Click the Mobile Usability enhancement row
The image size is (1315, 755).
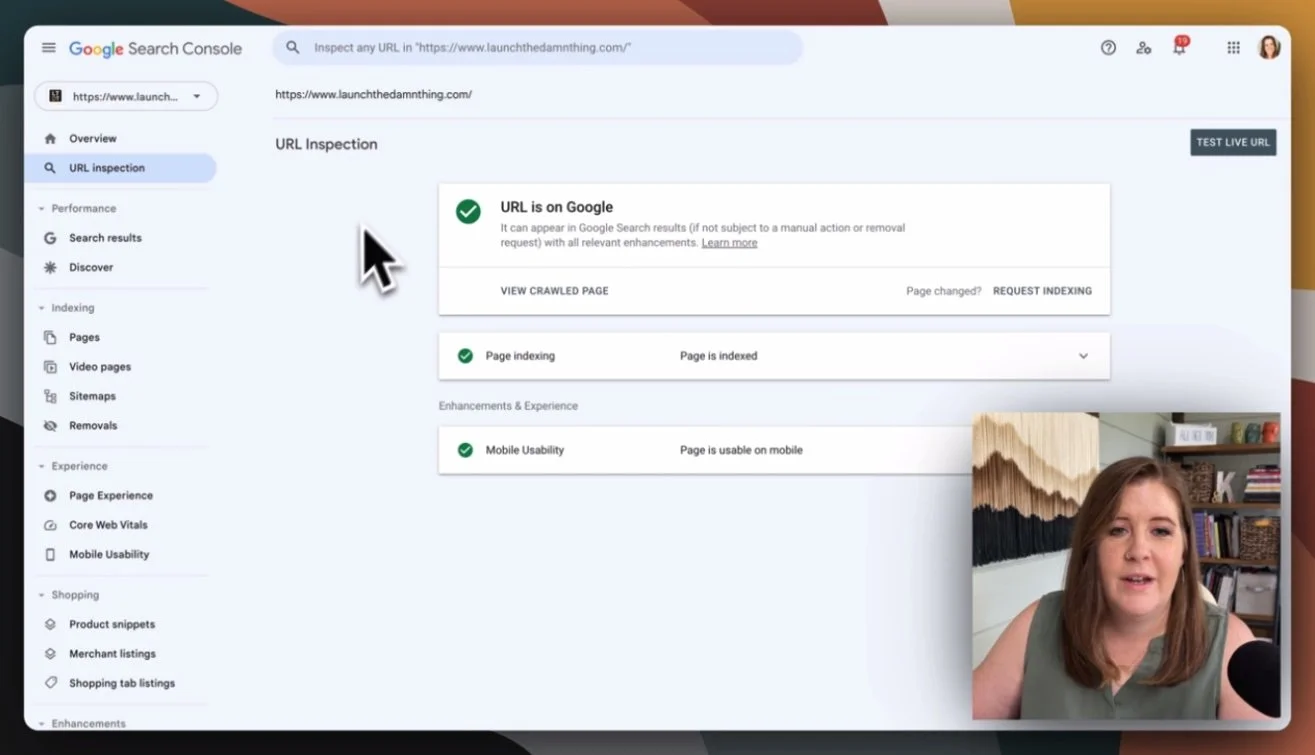point(774,450)
